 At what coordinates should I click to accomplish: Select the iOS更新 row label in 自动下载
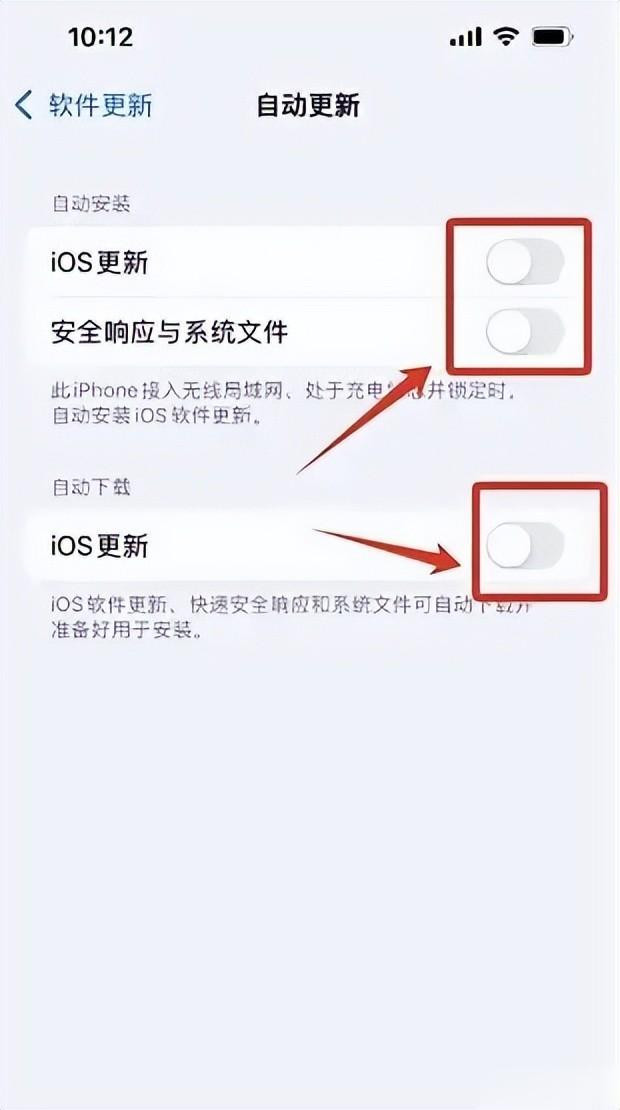pos(100,546)
